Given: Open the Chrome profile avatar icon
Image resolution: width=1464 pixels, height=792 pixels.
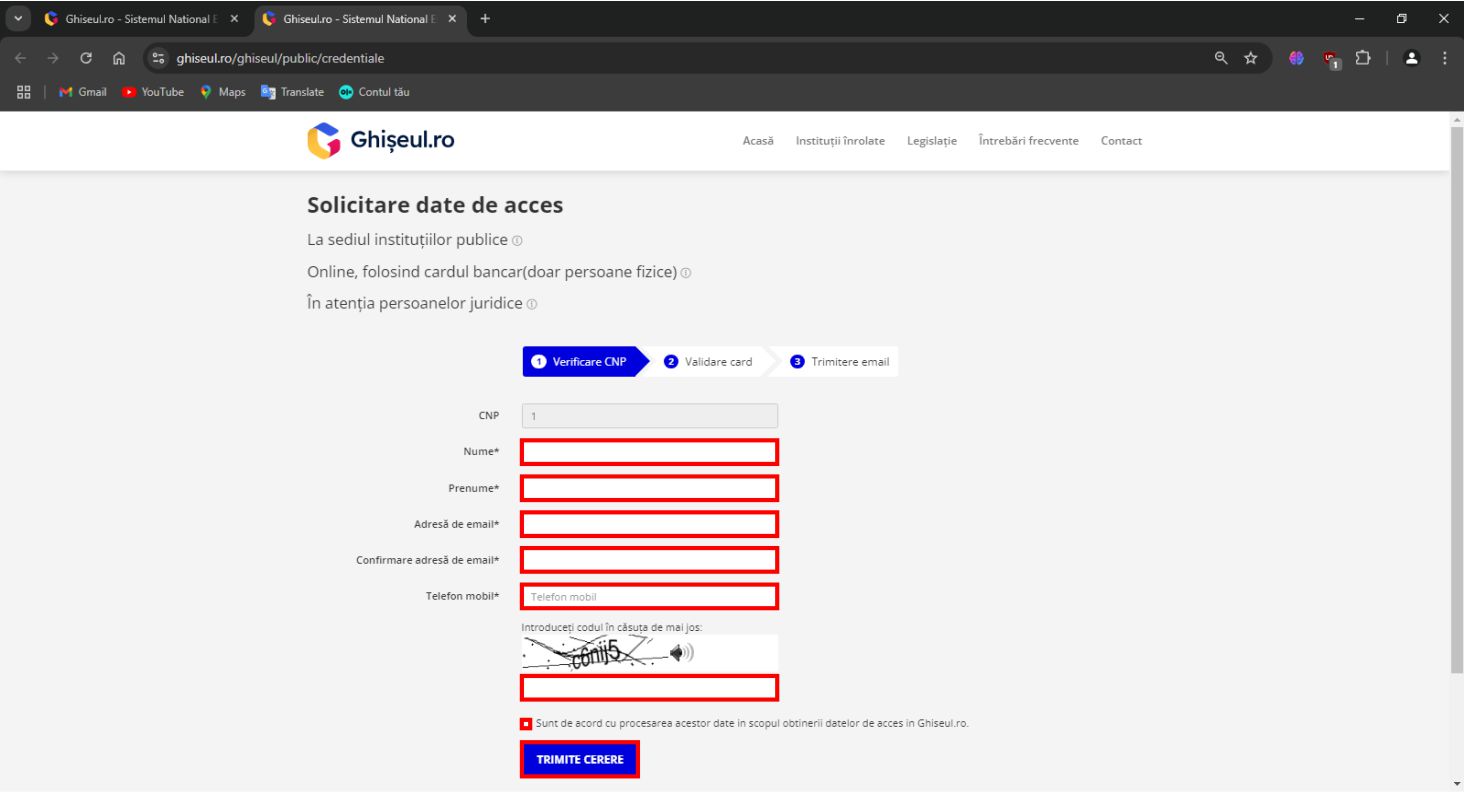Looking at the screenshot, I should point(1412,58).
